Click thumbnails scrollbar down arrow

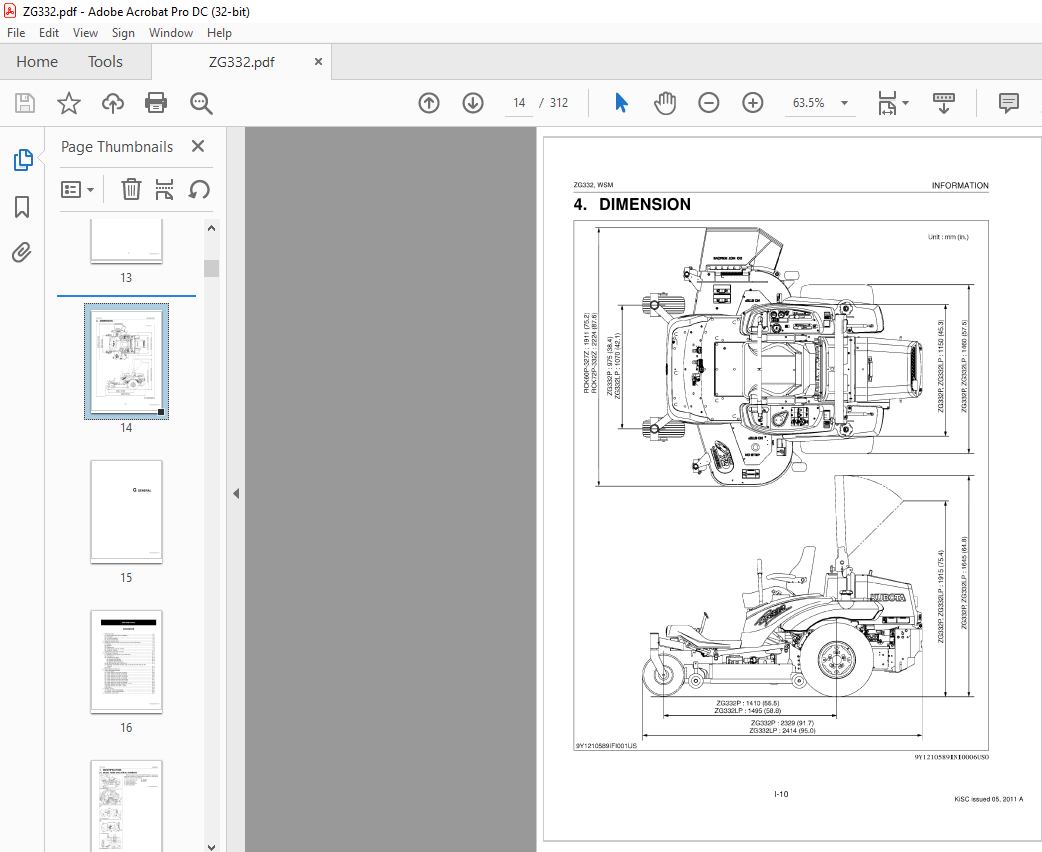pyautogui.click(x=211, y=847)
